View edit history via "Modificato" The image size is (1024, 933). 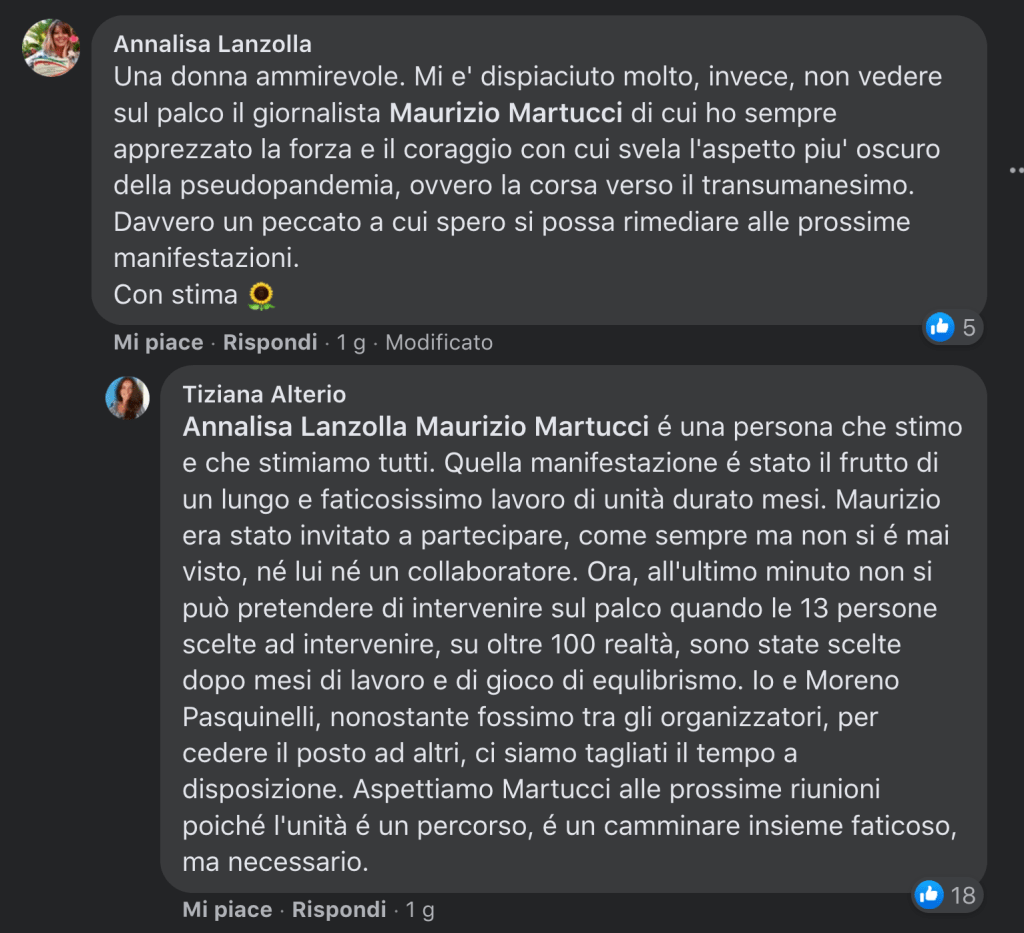[x=439, y=343]
